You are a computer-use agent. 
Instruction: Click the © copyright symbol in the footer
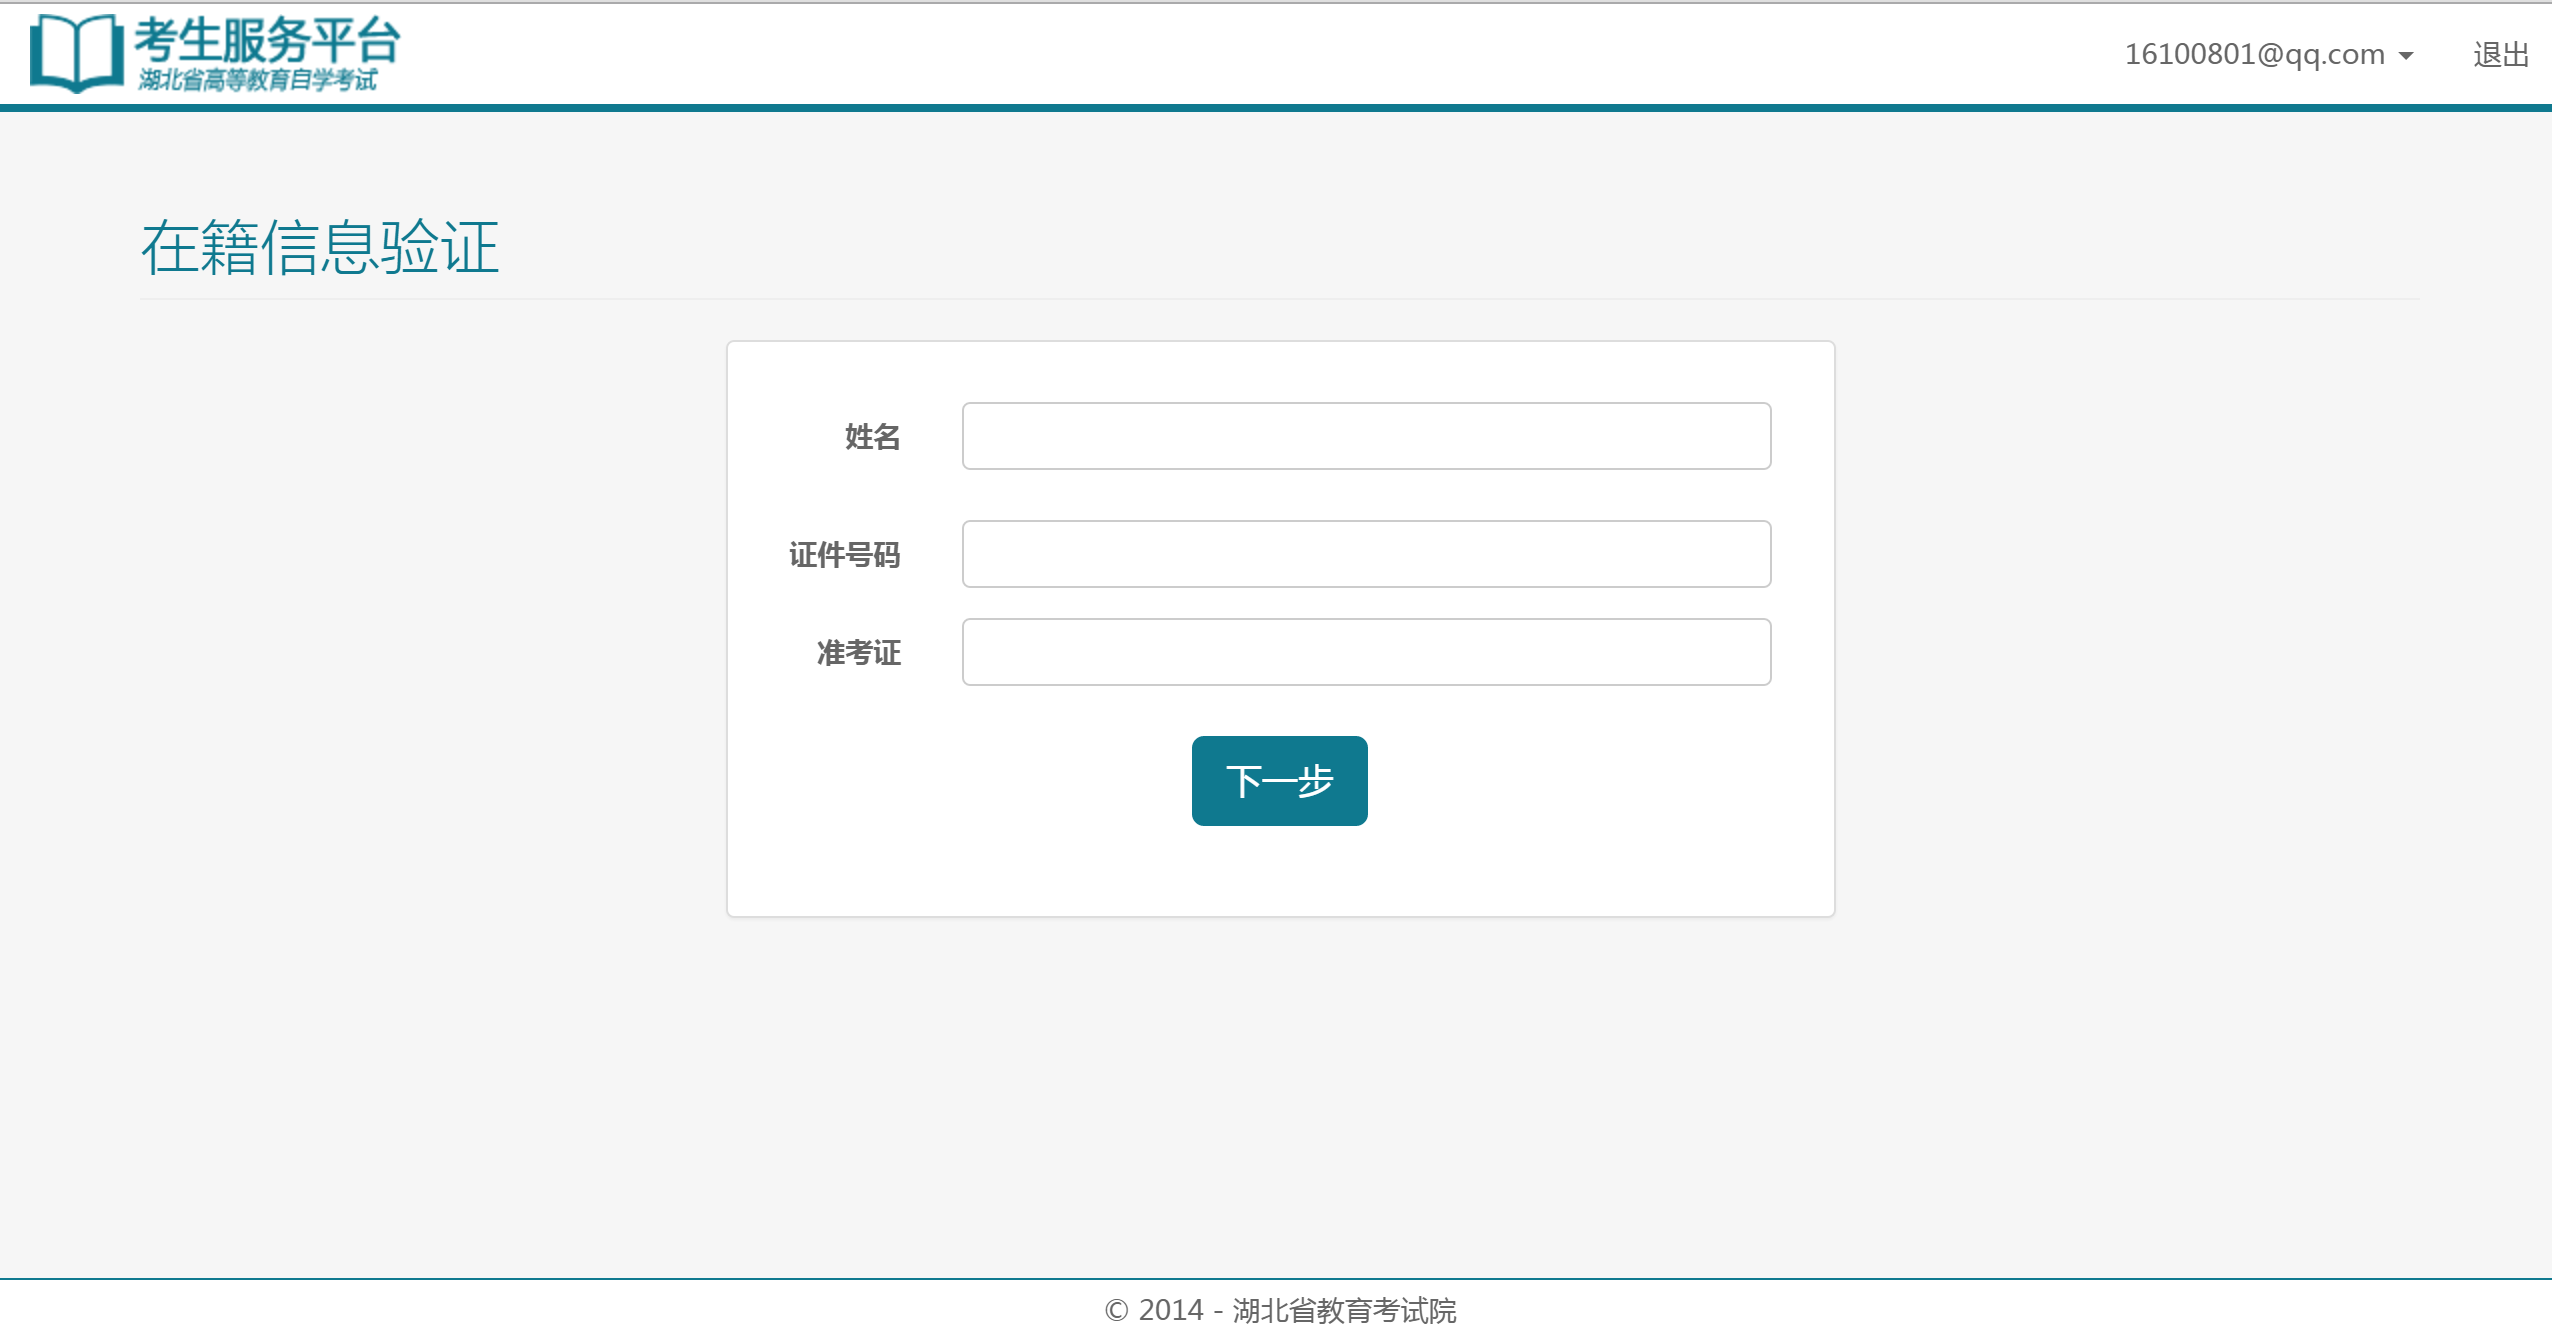1116,1311
